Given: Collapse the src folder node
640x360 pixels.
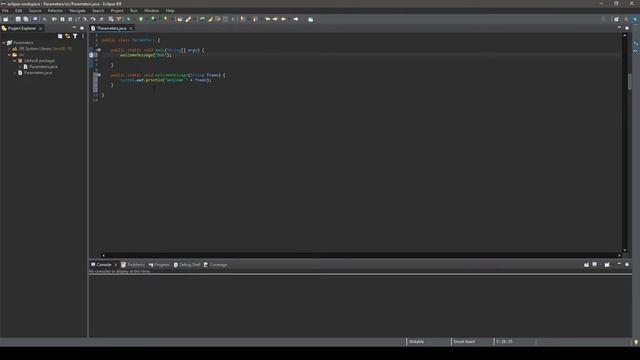Looking at the screenshot, I should coord(9,55).
